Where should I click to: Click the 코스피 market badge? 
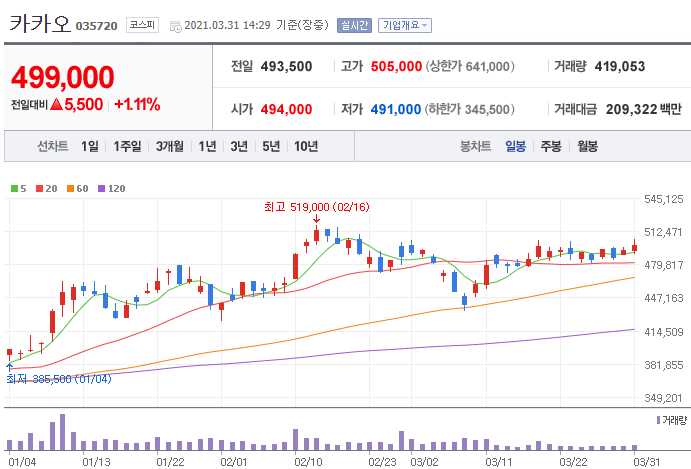(142, 25)
